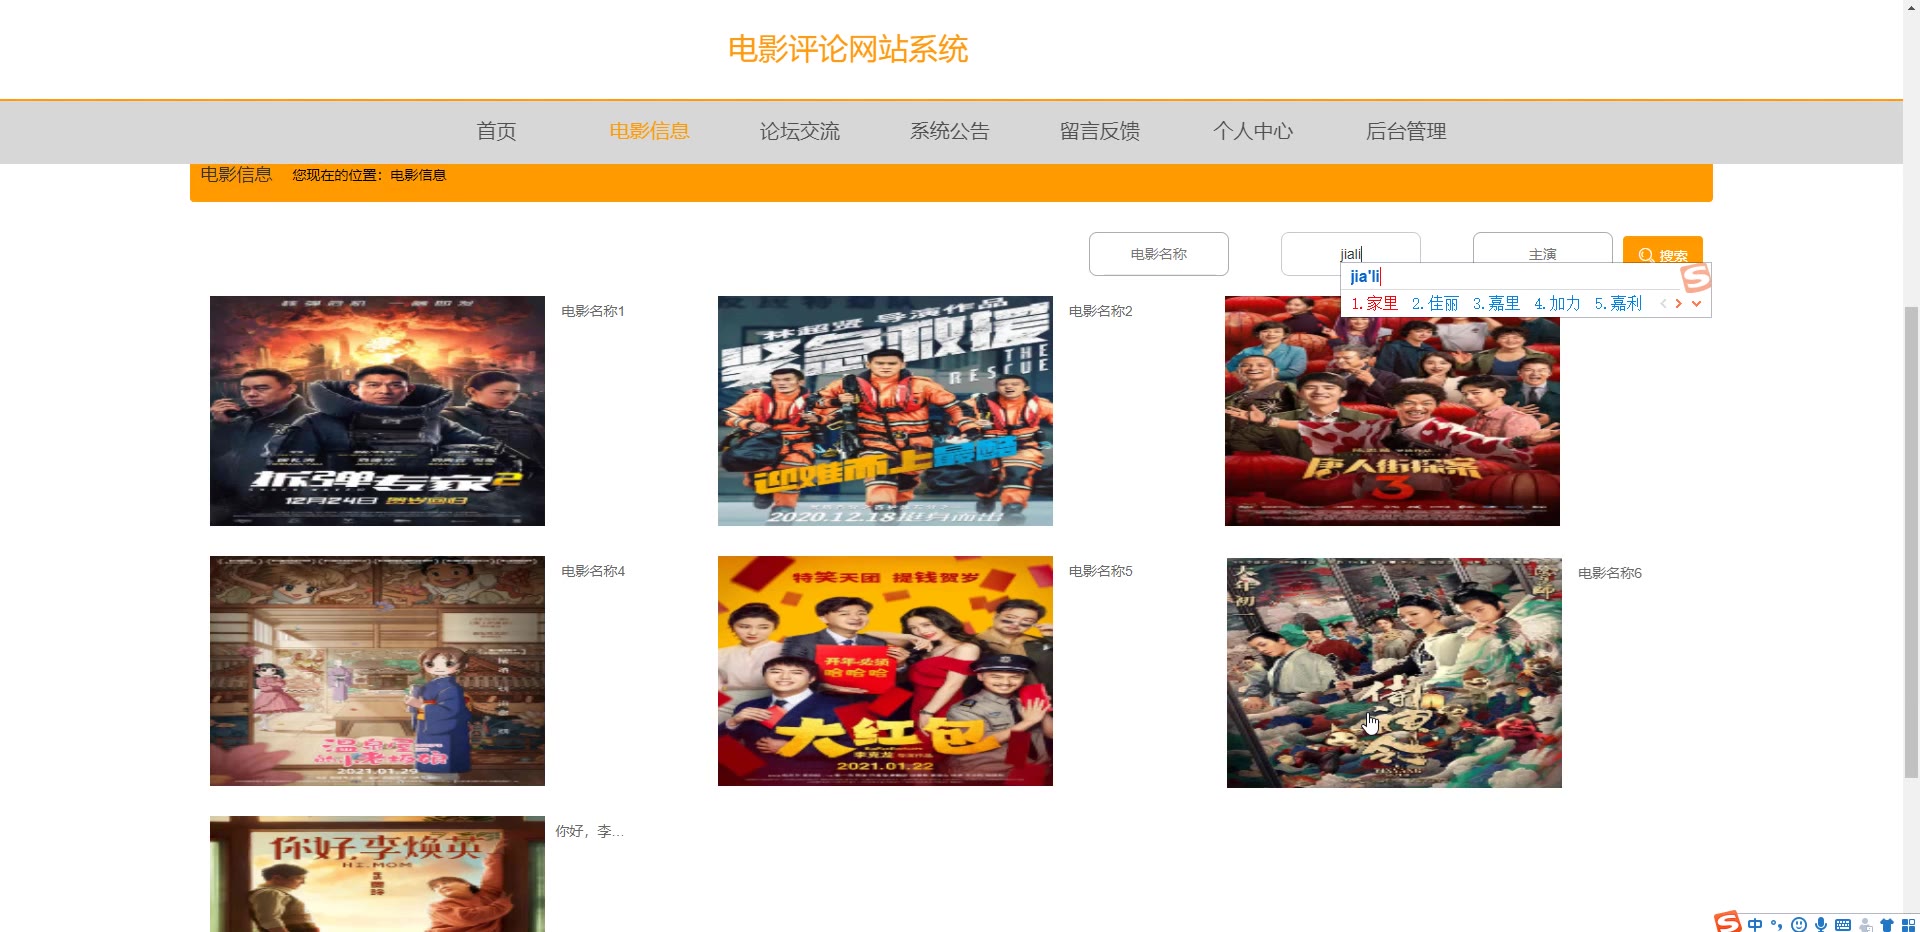Viewport: 1920px width, 932px height.
Task: Choose candidate 4 加力
Action: coord(1557,303)
